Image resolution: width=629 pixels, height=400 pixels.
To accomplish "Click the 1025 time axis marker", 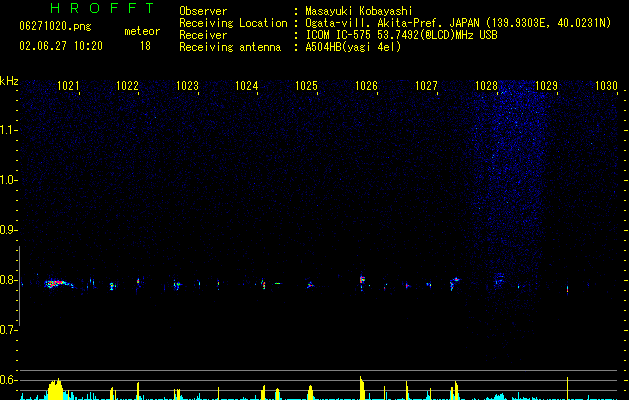I will click(306, 86).
